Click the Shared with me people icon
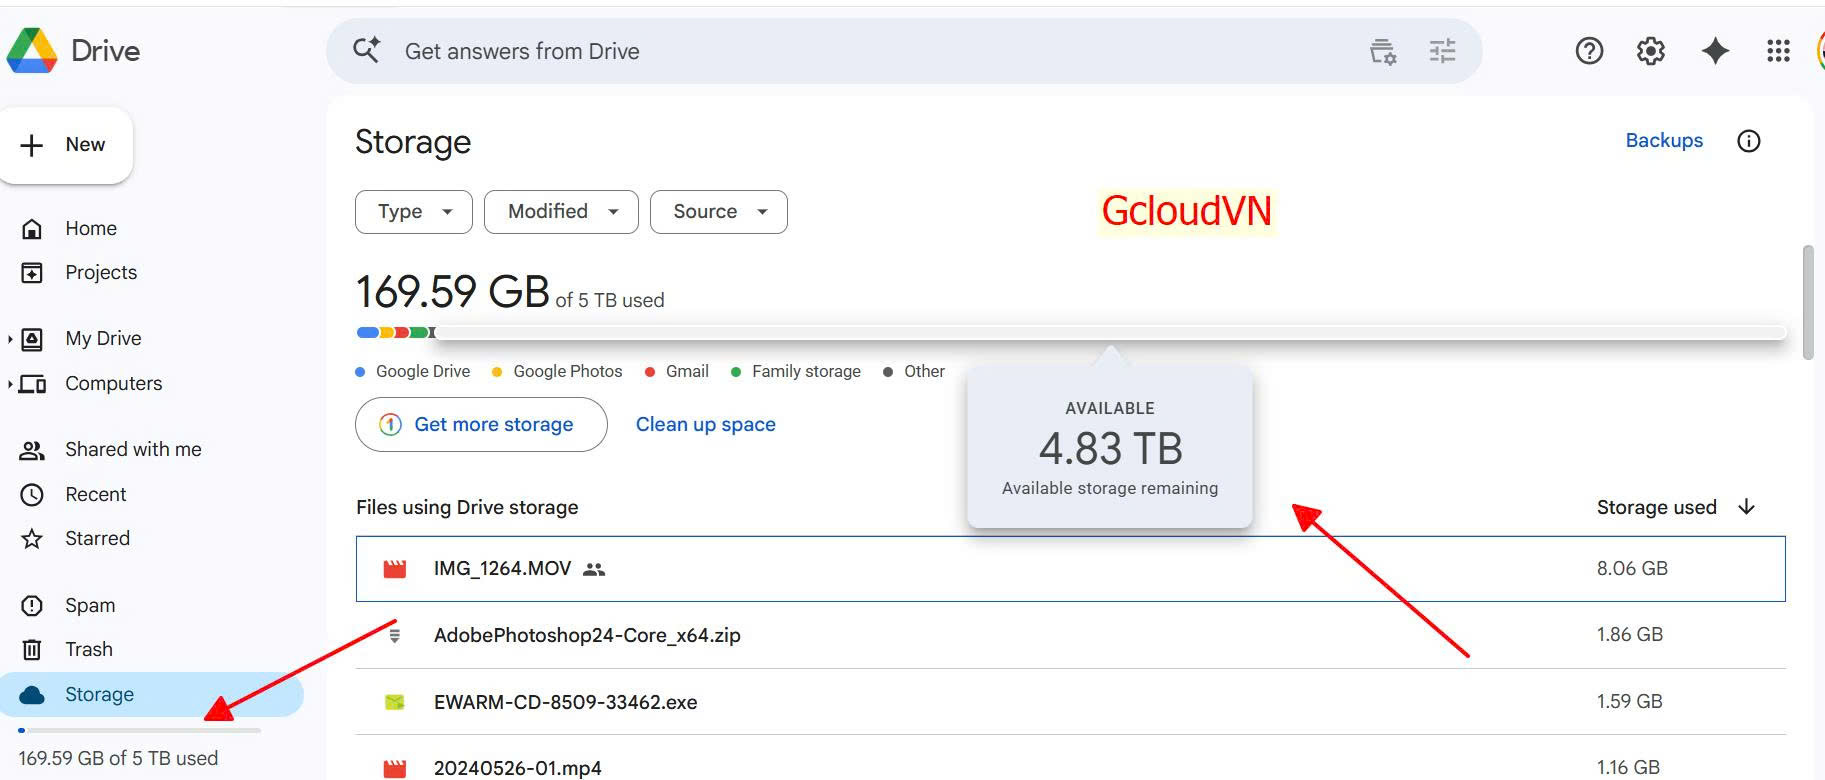The width and height of the screenshot is (1825, 780). point(32,450)
